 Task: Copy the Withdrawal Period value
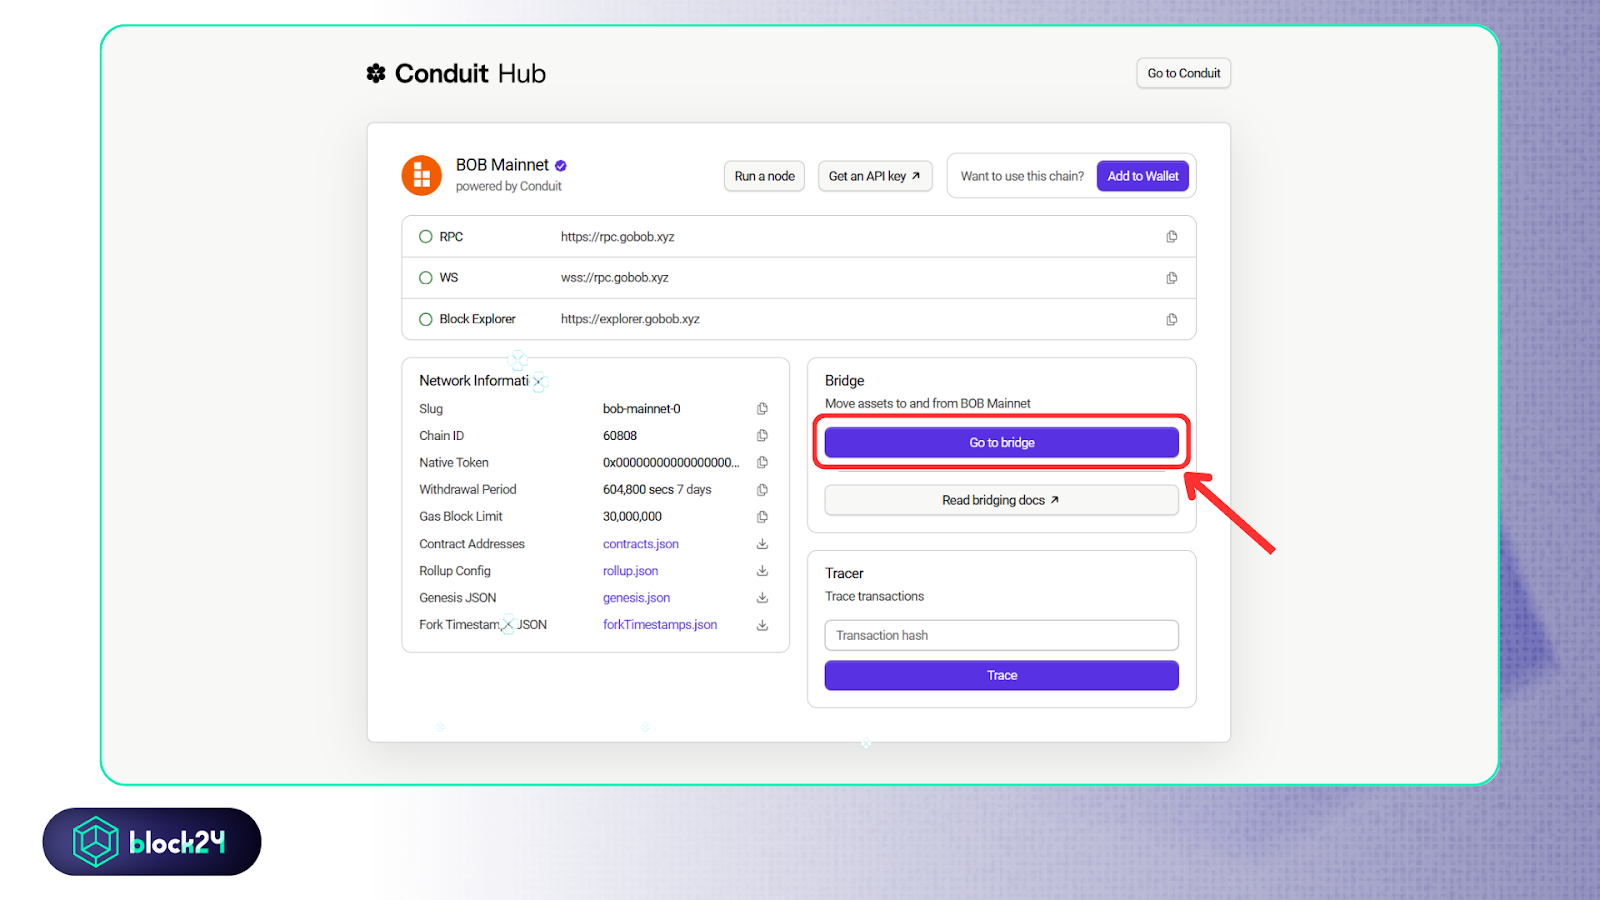[762, 490]
